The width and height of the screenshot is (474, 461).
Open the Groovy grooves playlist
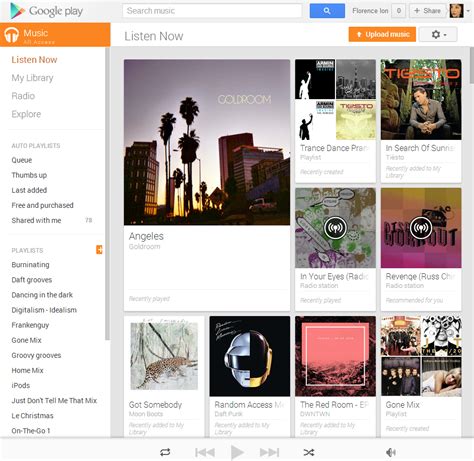(36, 355)
